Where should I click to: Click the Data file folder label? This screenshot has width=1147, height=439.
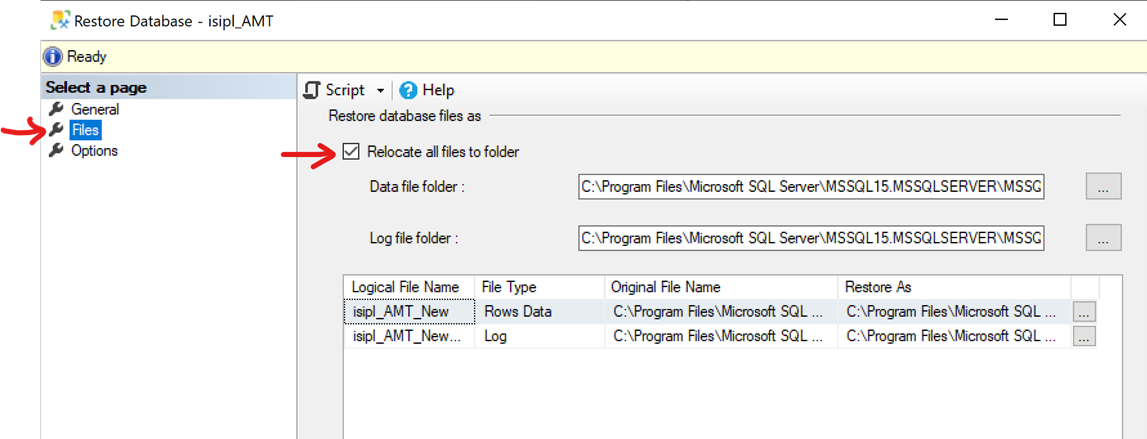click(418, 187)
